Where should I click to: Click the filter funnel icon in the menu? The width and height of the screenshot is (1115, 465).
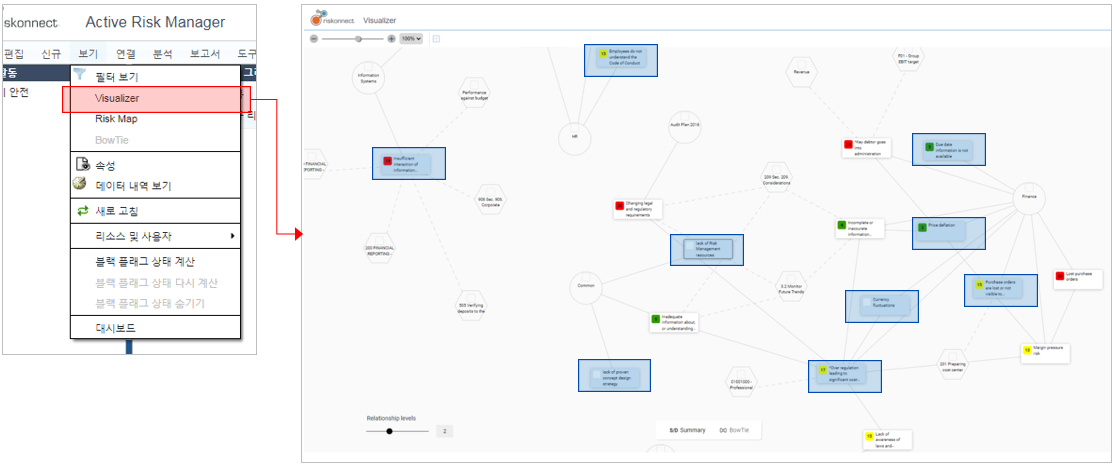click(80, 75)
